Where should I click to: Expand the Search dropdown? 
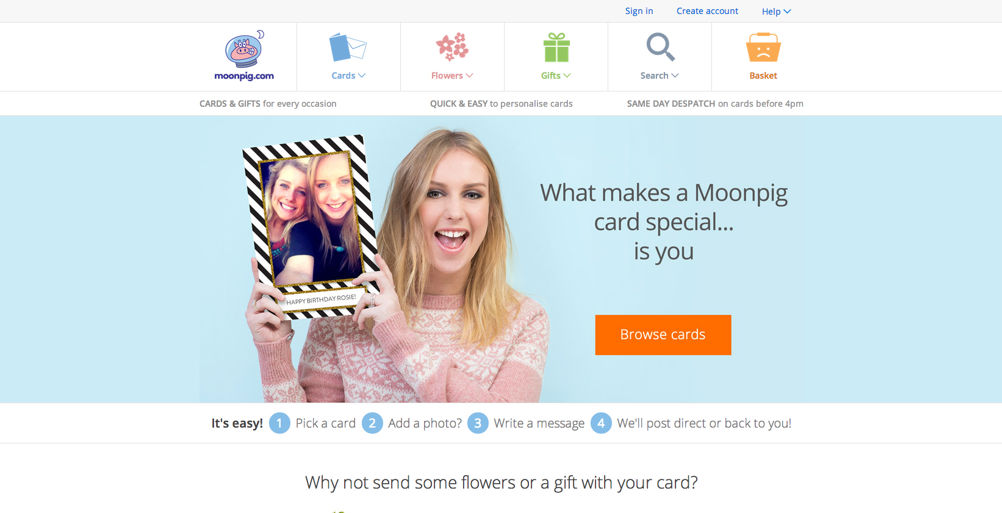click(659, 75)
